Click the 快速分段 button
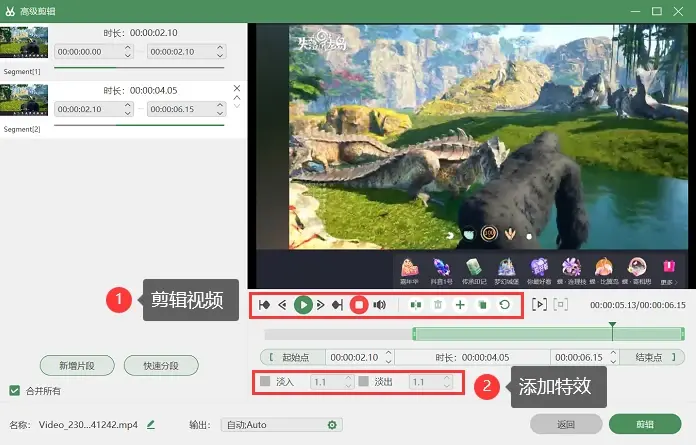This screenshot has width=696, height=445. click(x=161, y=366)
